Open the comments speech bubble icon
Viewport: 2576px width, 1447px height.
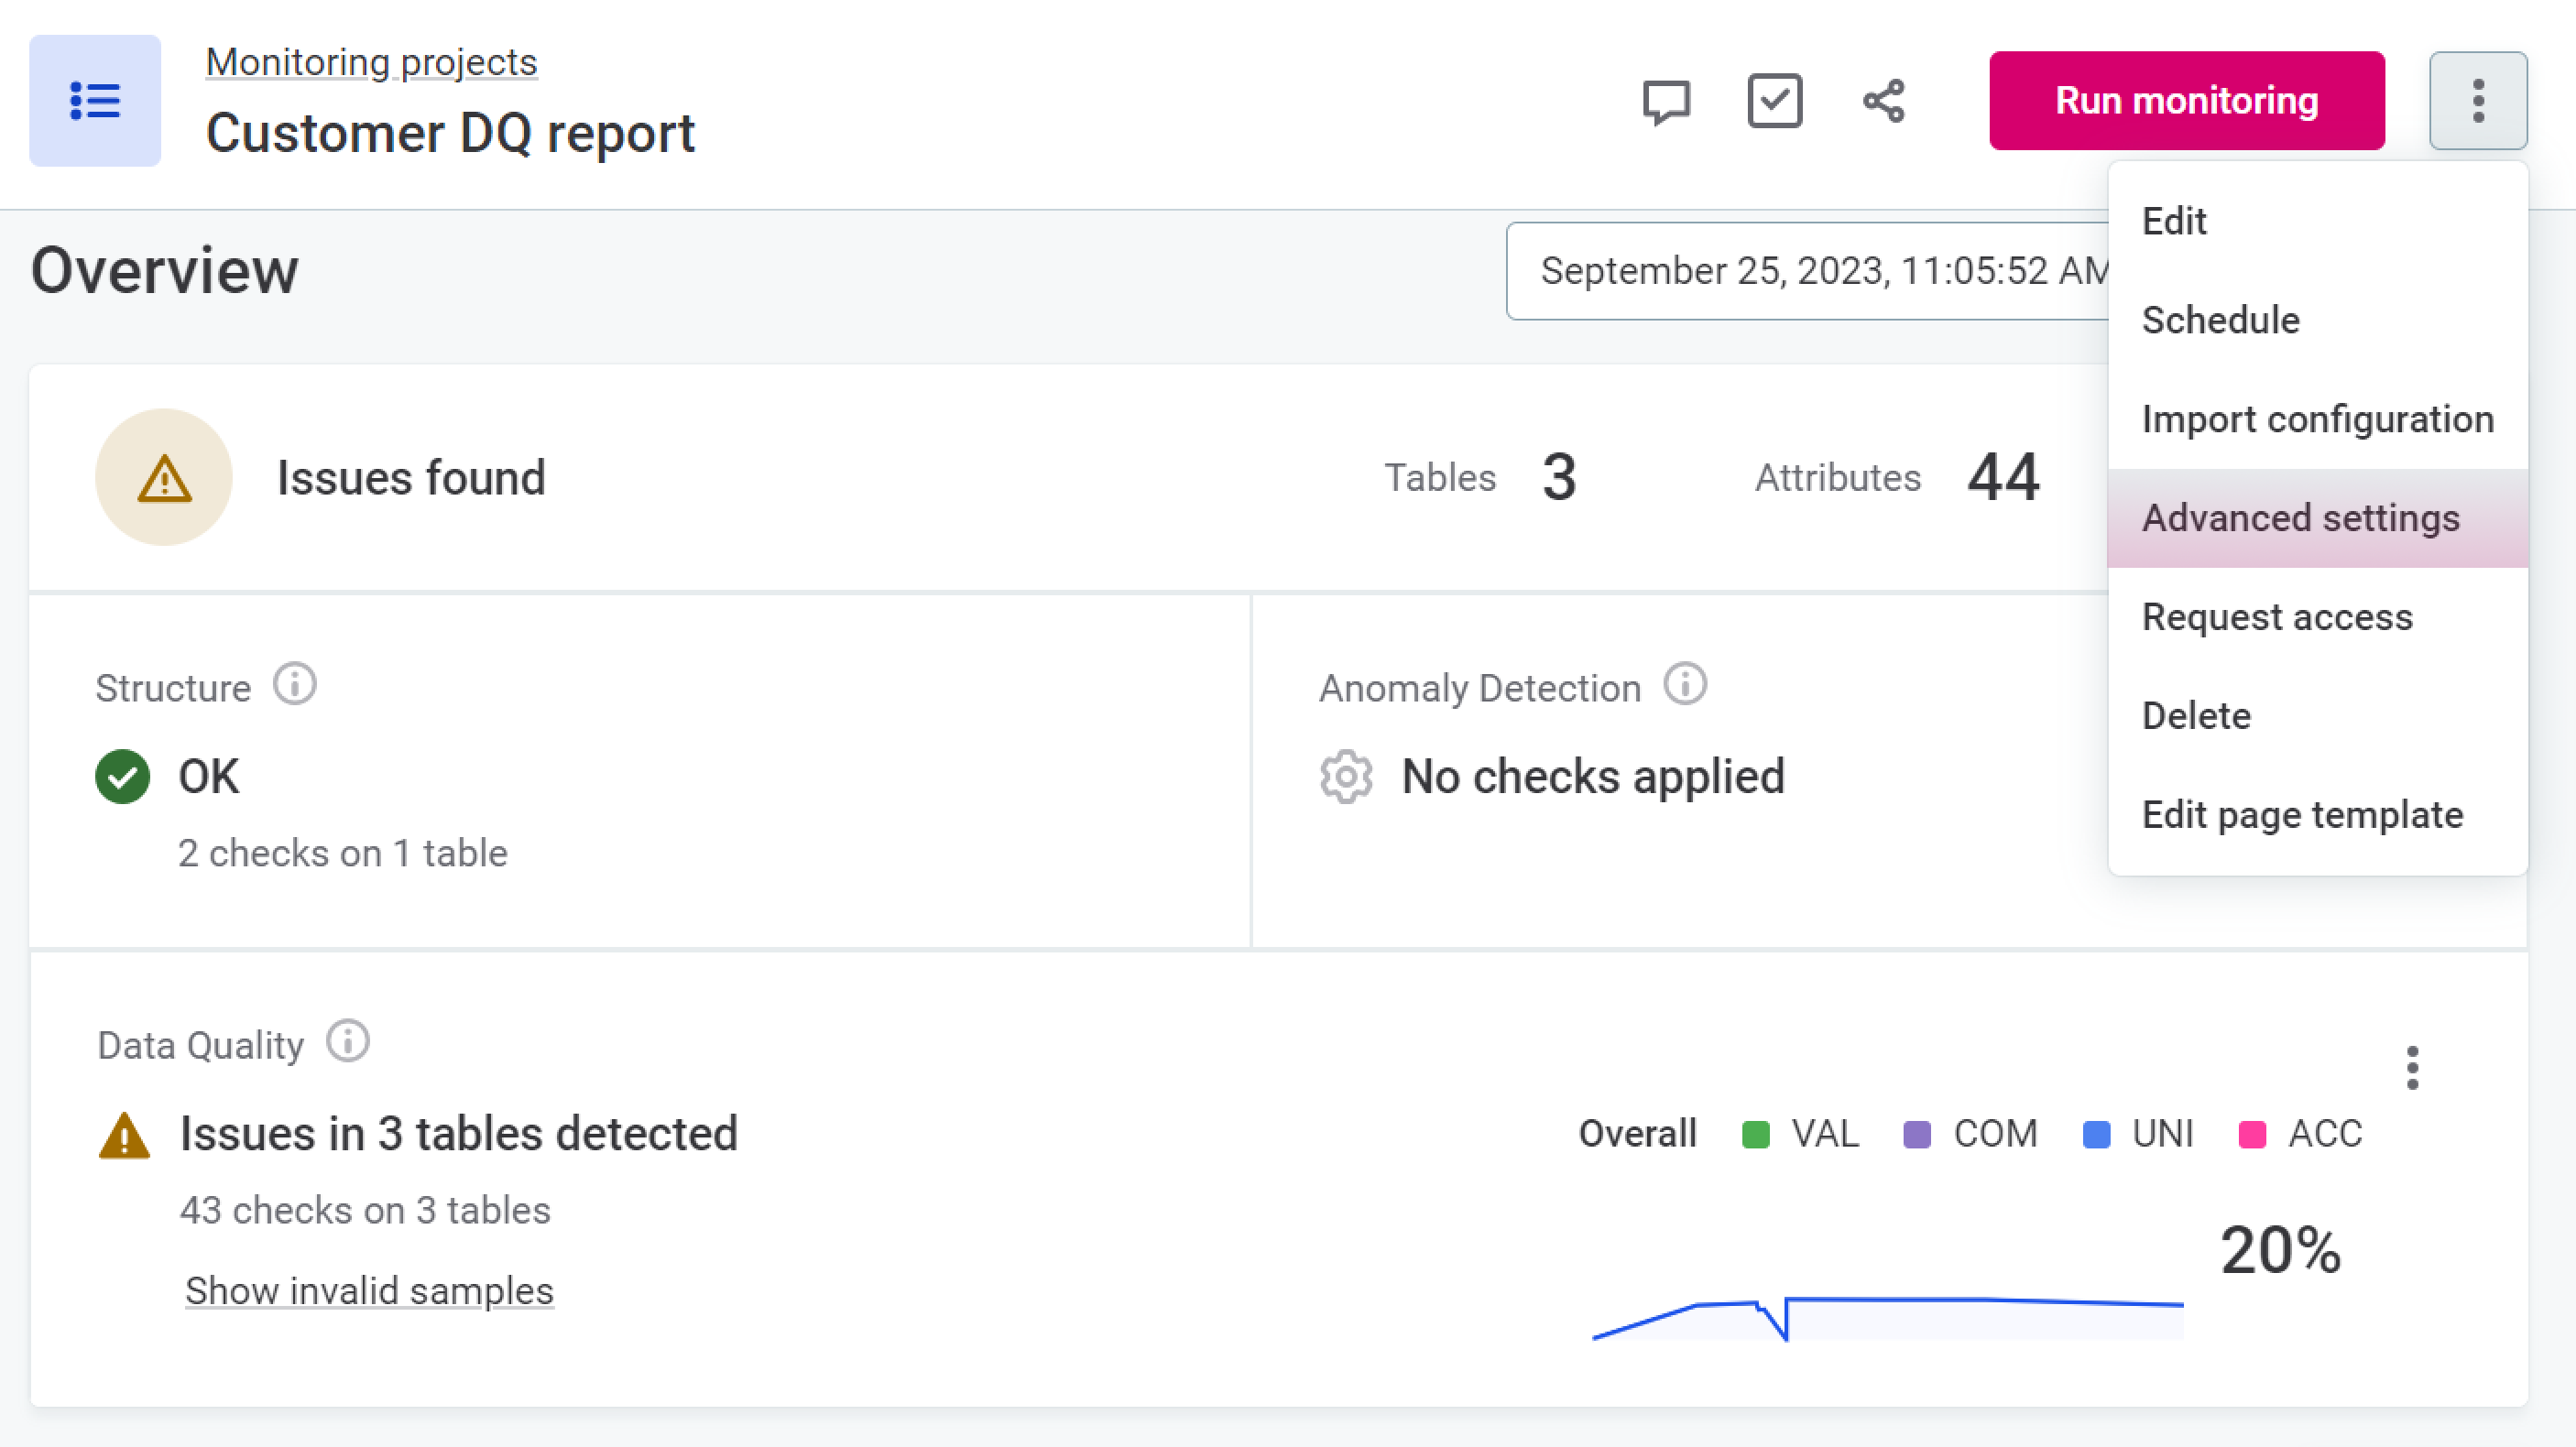tap(1666, 101)
